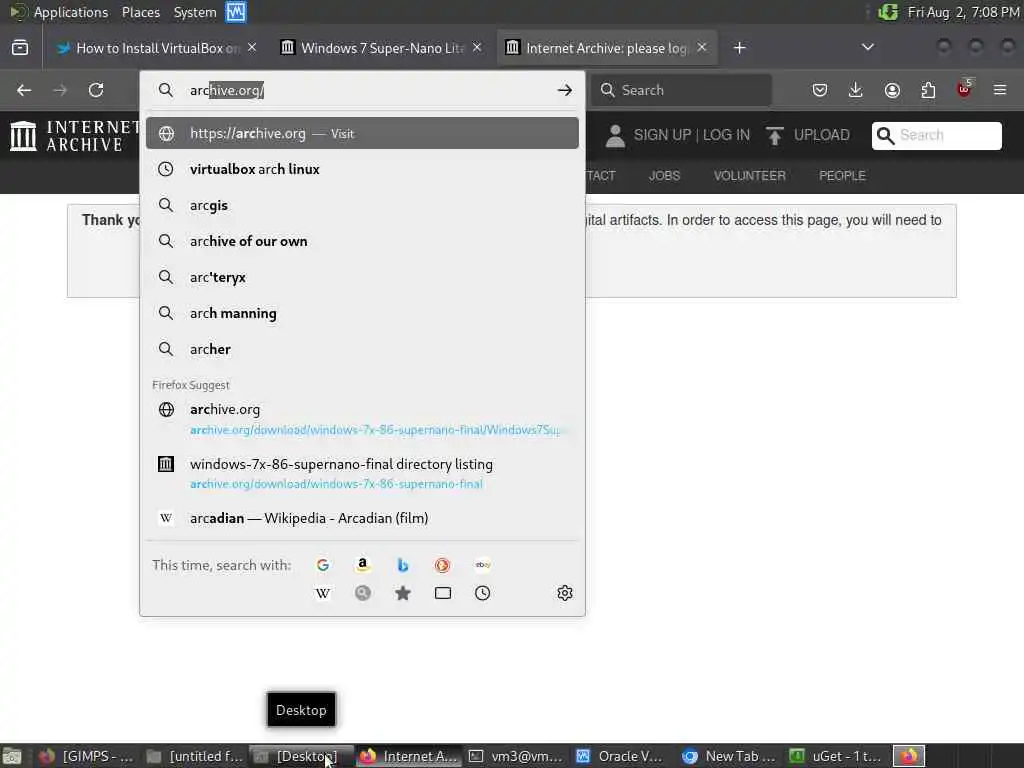Open the System menu
1024x768 pixels.
click(195, 12)
